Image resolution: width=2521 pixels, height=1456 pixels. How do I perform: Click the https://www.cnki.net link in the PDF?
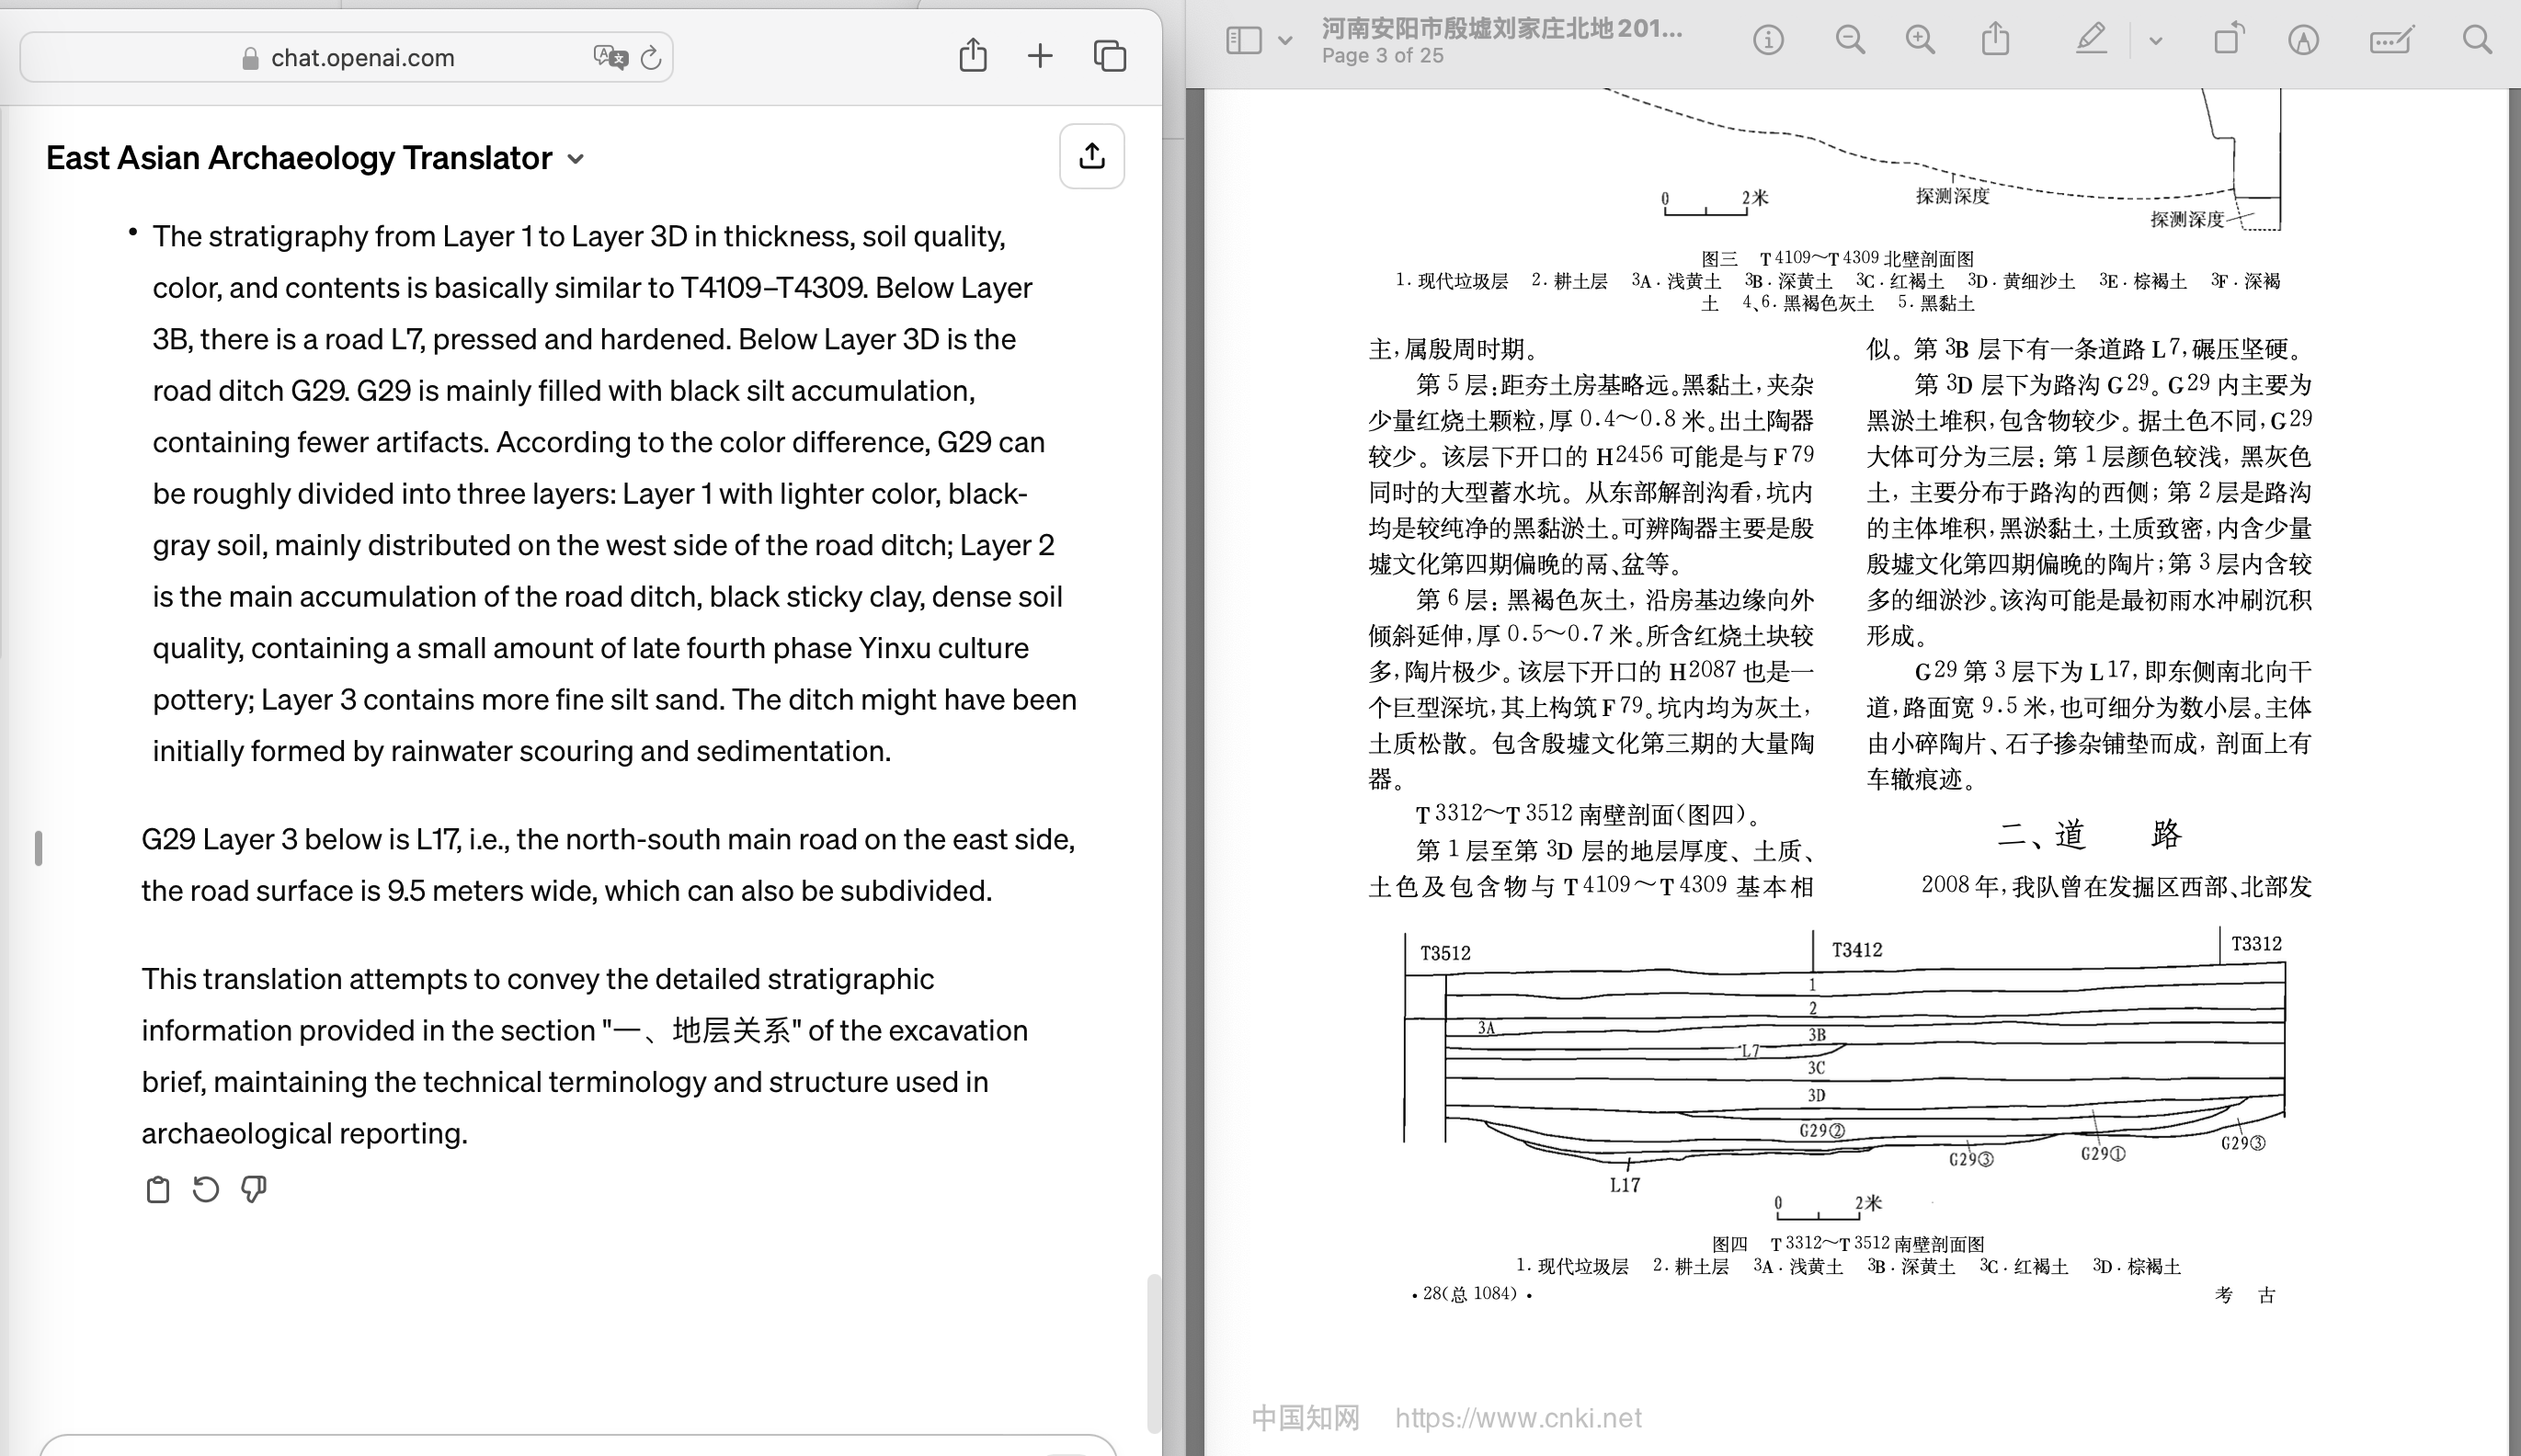(x=1518, y=1418)
